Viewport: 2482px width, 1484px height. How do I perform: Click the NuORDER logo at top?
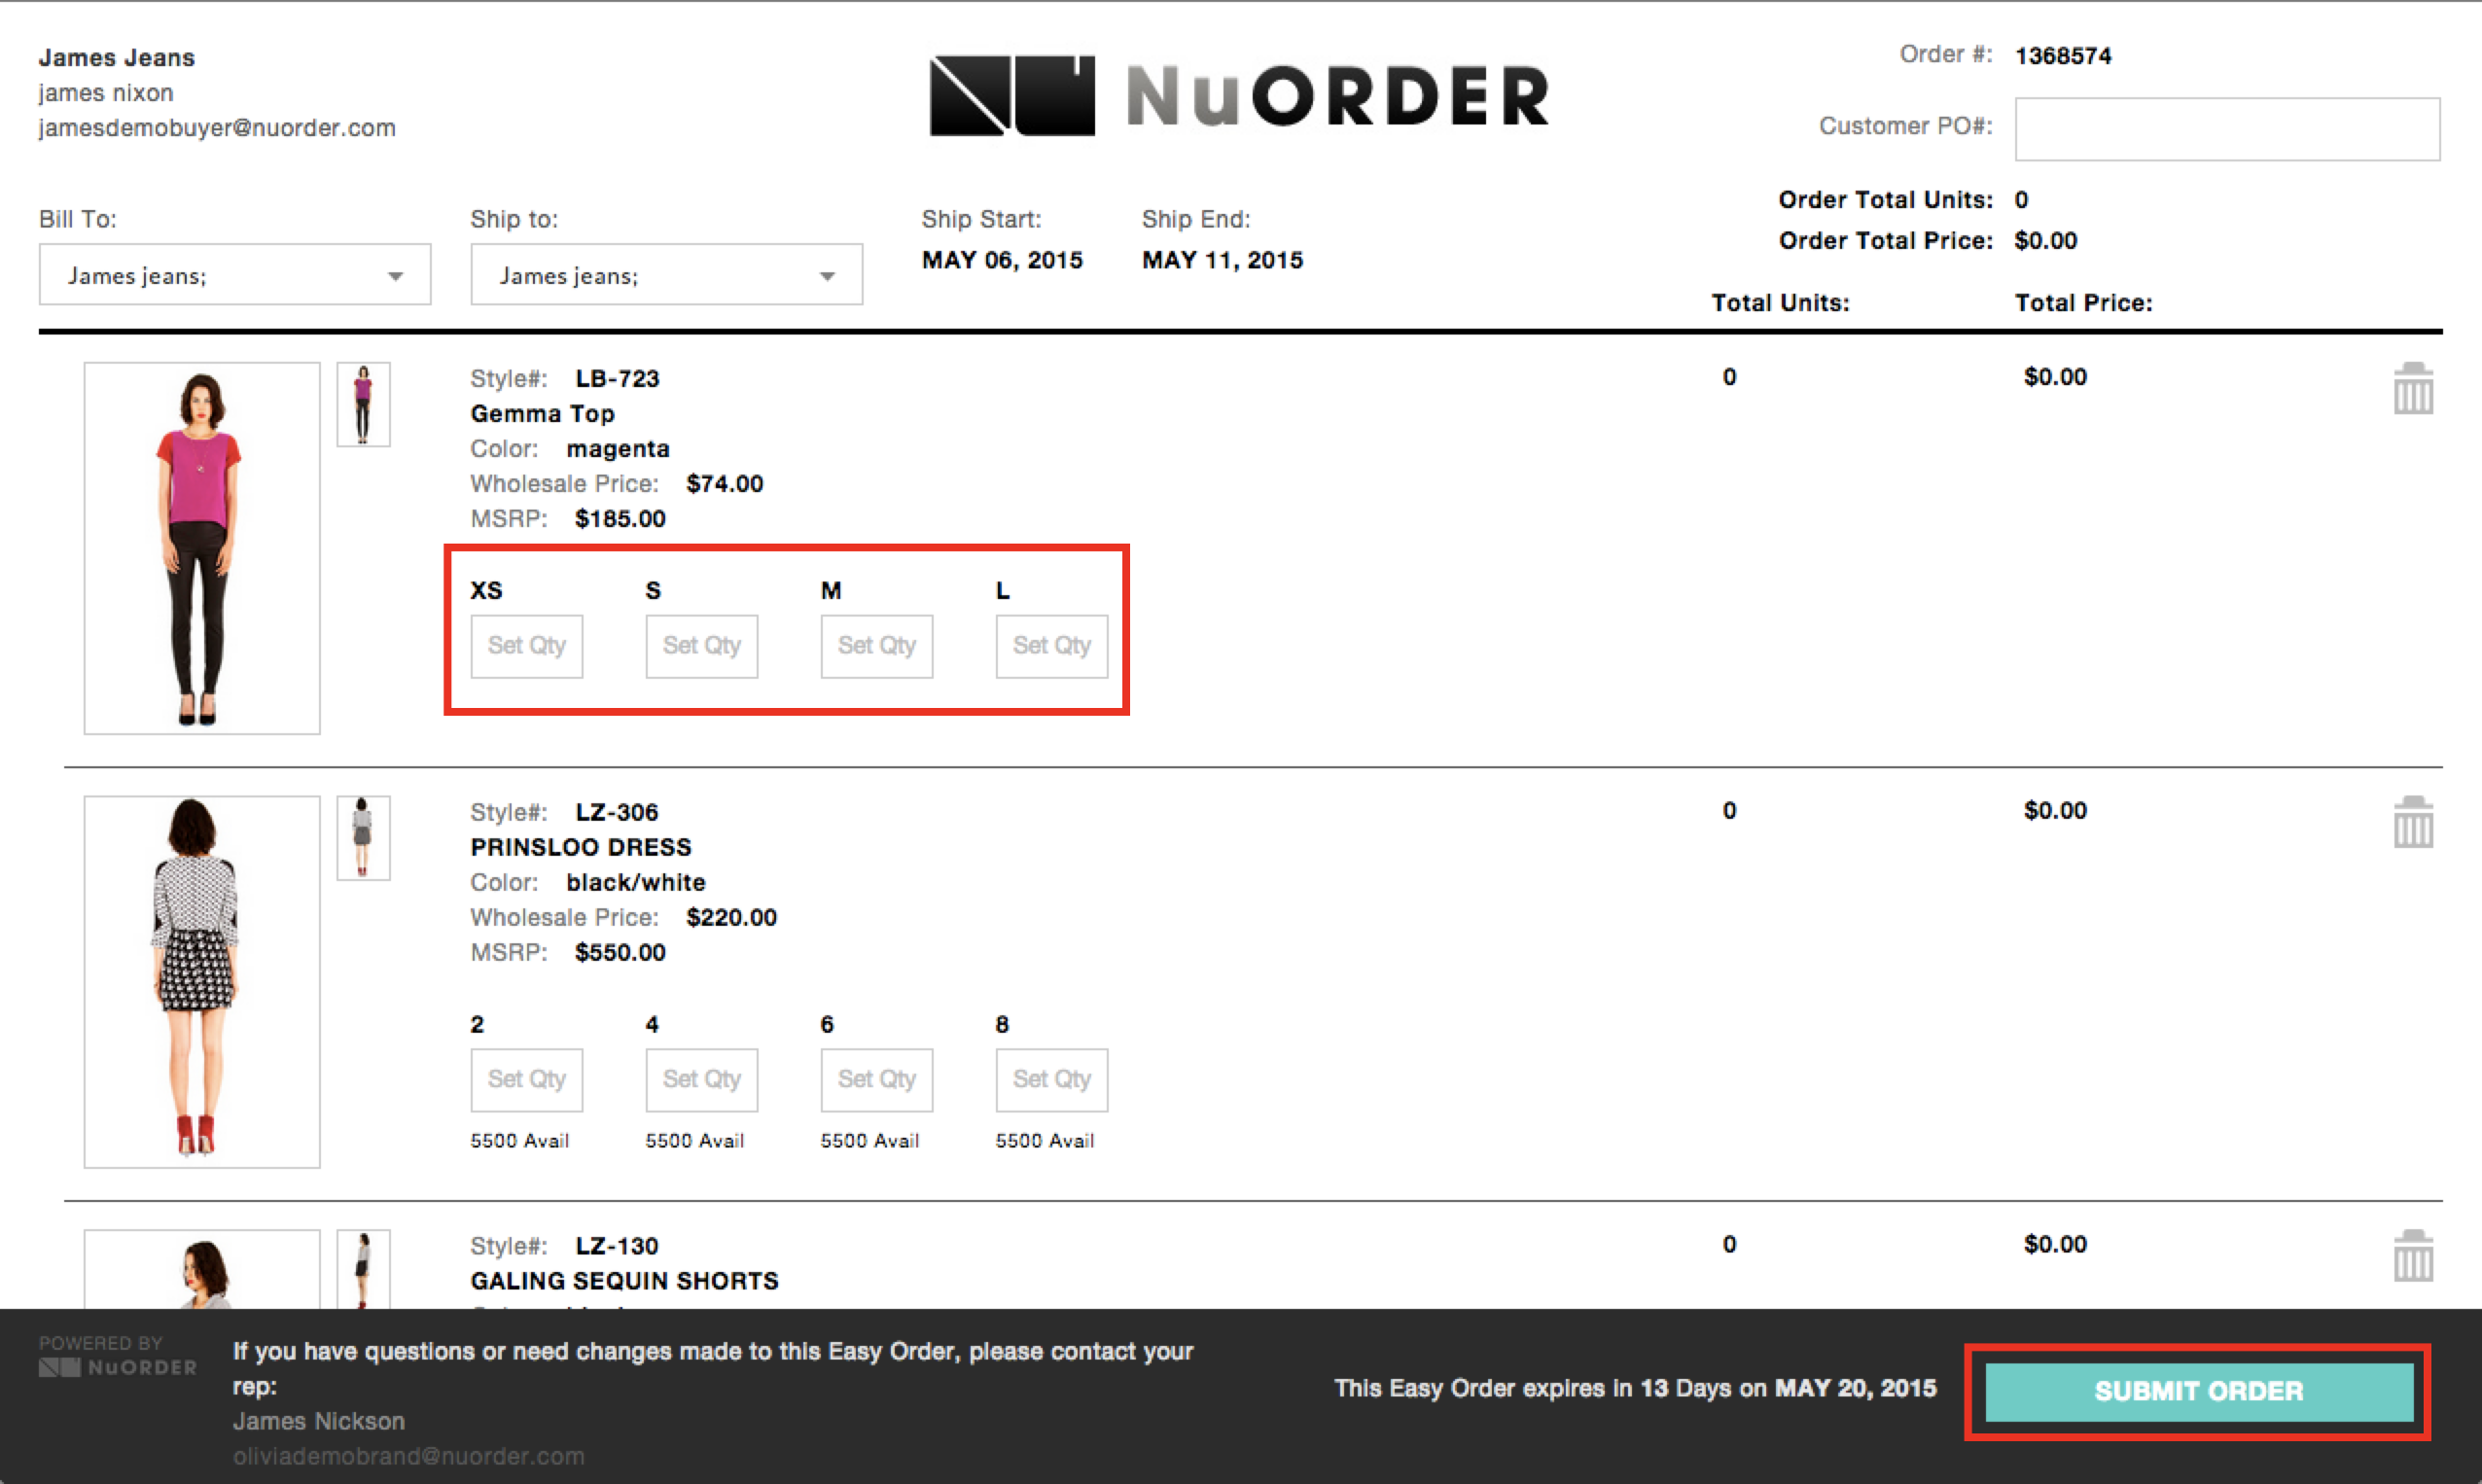[x=1239, y=96]
